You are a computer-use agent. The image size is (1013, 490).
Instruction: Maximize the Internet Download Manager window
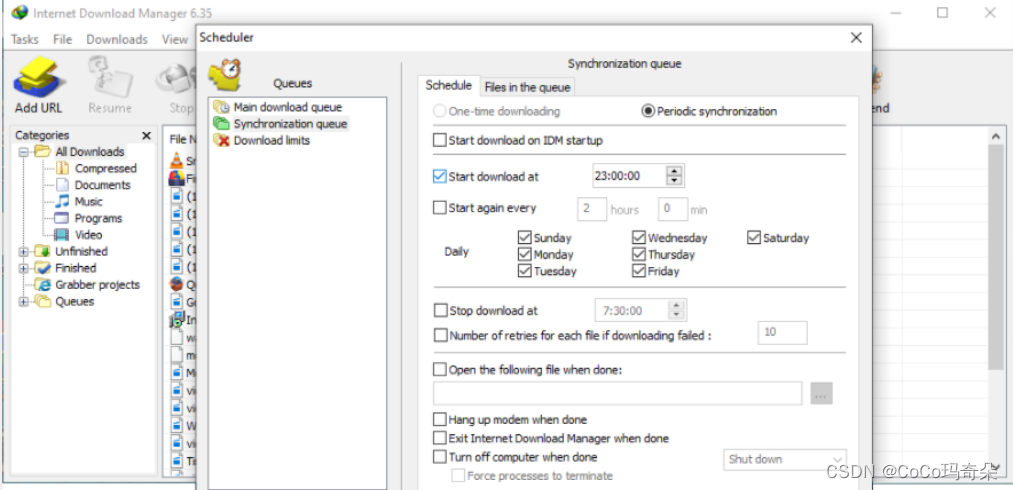click(x=943, y=12)
